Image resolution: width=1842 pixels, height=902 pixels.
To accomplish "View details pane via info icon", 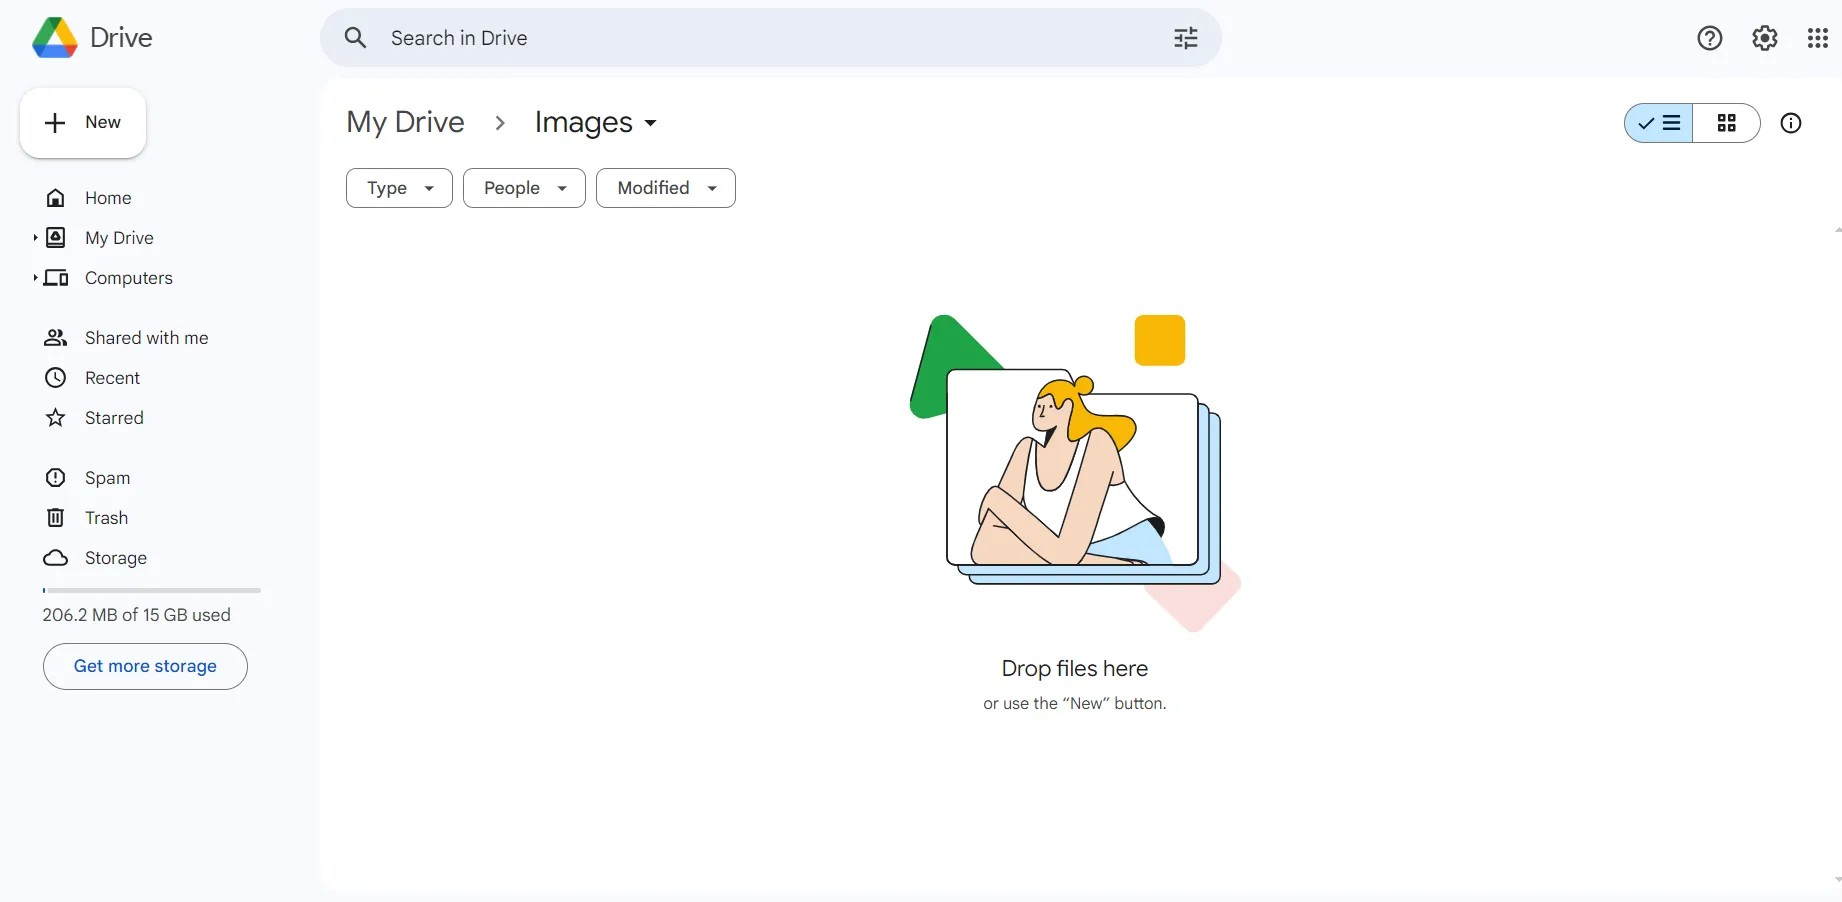I will coord(1791,123).
